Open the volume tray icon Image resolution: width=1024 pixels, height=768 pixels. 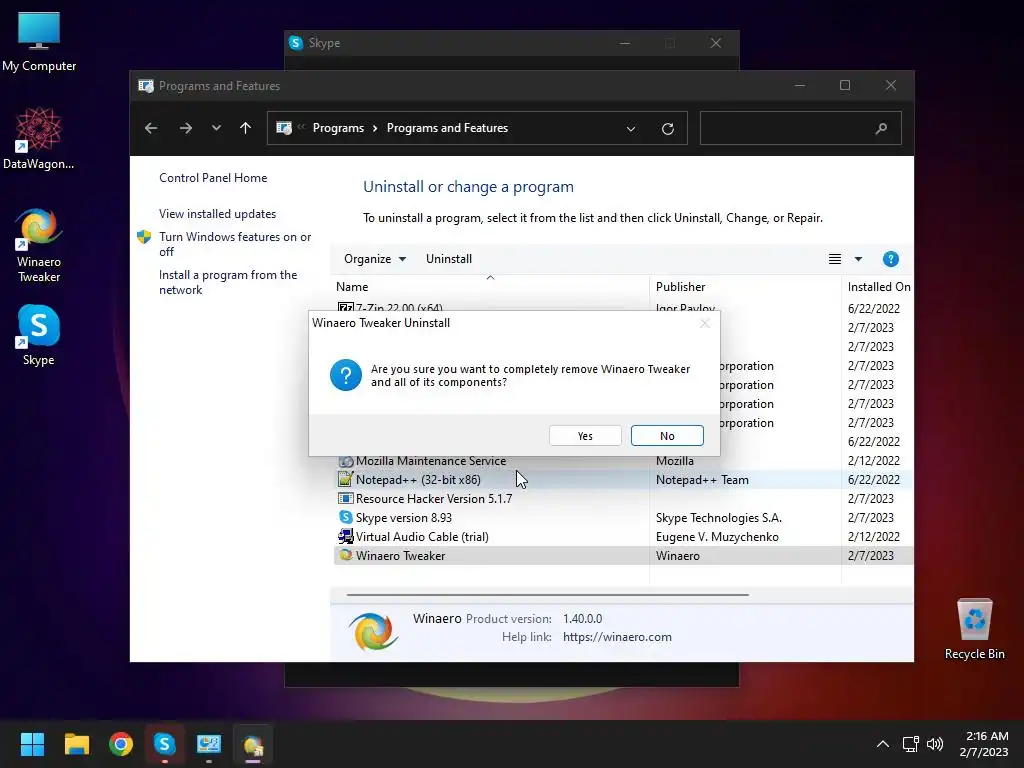(935, 744)
